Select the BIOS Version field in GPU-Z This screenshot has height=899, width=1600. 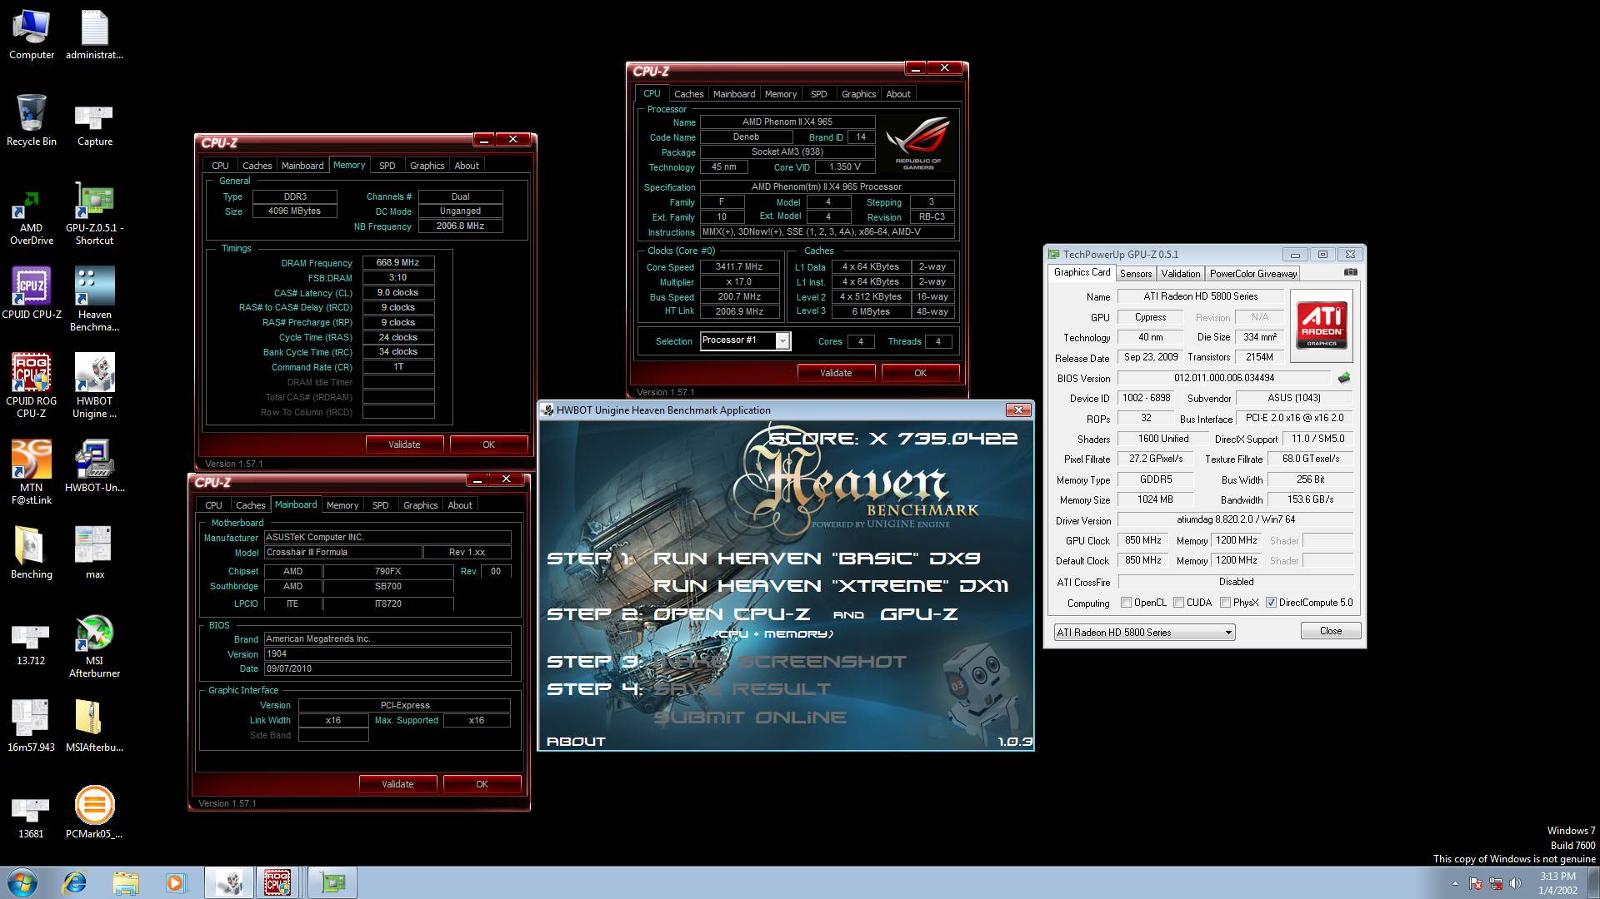[x=1224, y=378]
